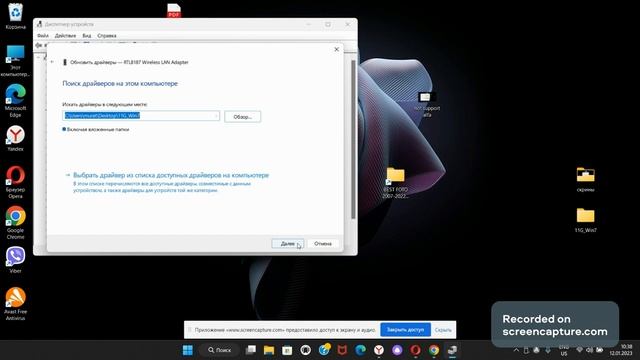Click the Отмена cancel button
The image size is (640, 360).
323,244
